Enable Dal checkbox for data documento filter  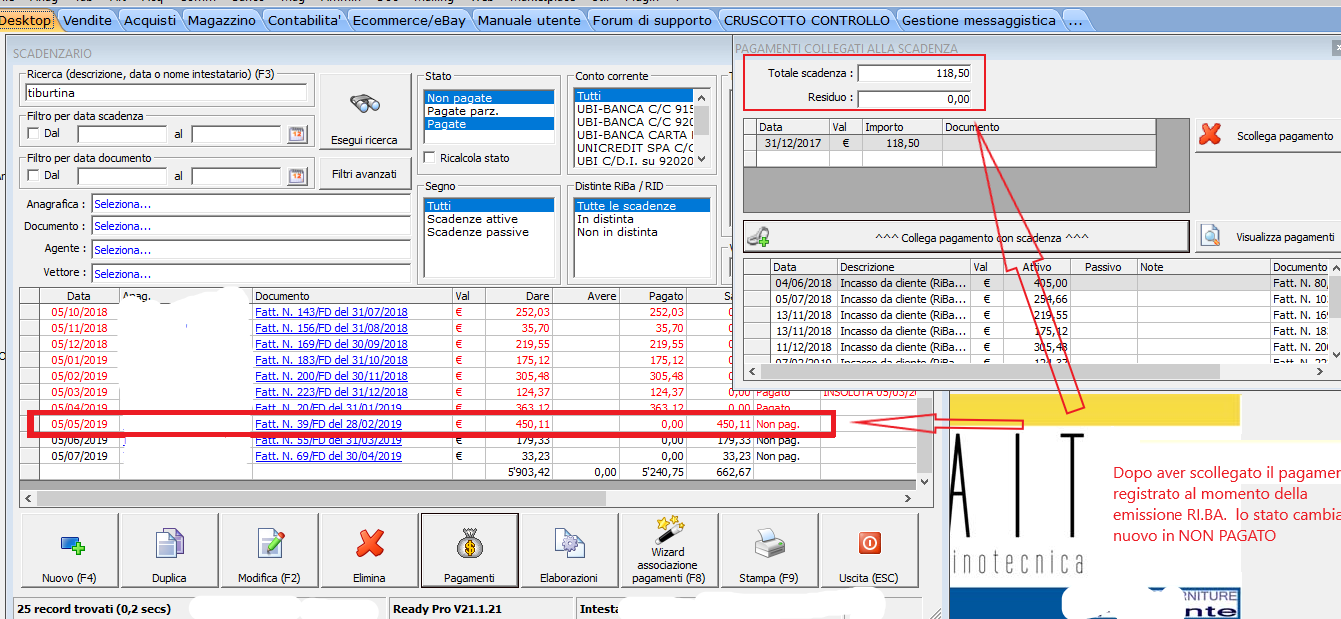(x=33, y=175)
